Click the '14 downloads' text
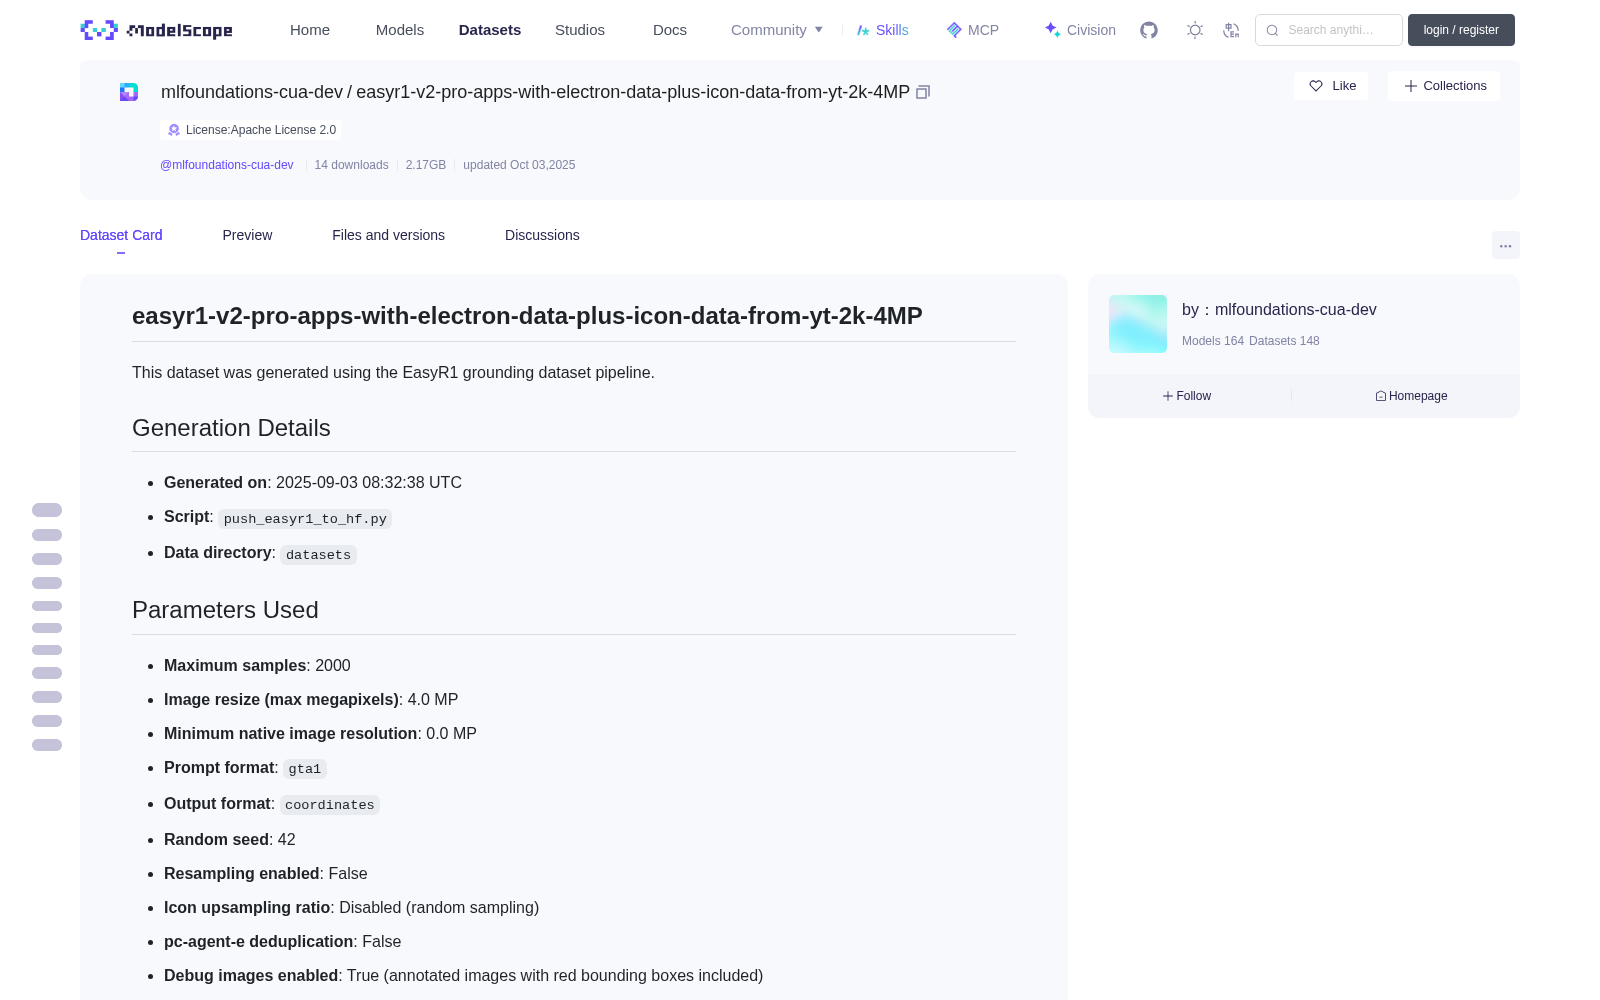This screenshot has width=1600, height=1000. click(x=351, y=165)
